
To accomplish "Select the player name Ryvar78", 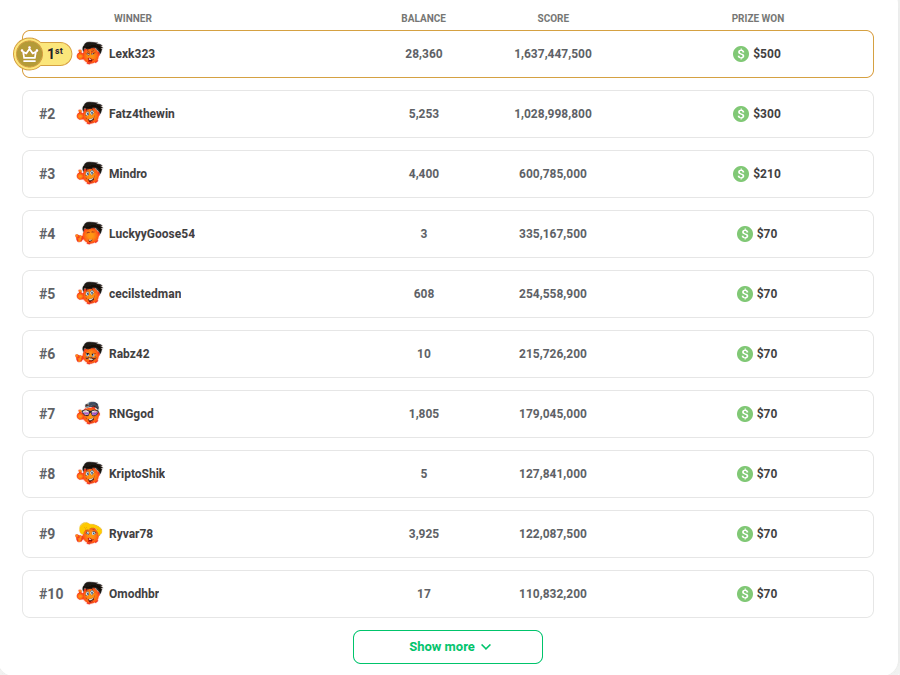I will pyautogui.click(x=131, y=534).
